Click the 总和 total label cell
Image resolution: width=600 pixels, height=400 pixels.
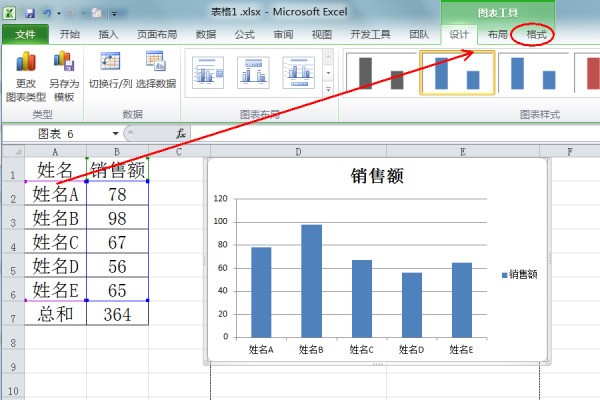(55, 314)
